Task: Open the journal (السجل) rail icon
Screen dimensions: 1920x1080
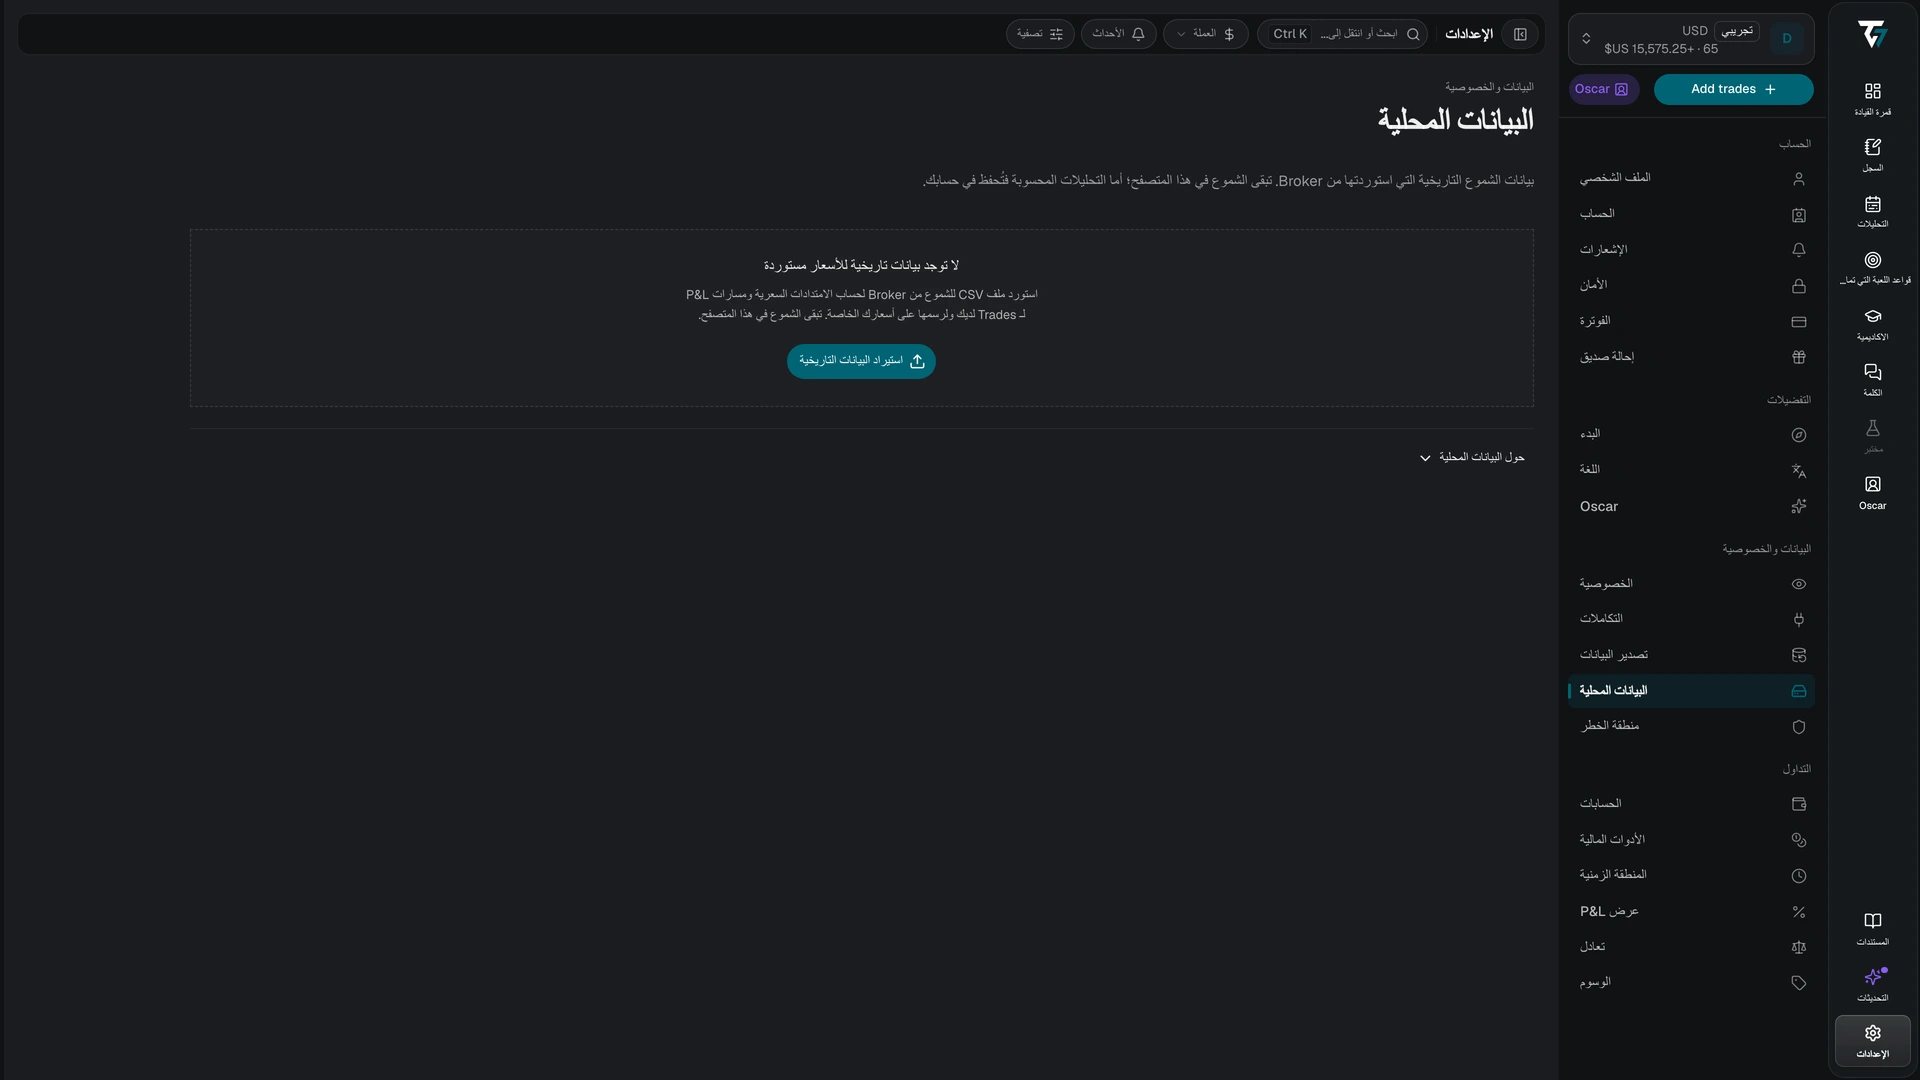Action: click(x=1872, y=154)
